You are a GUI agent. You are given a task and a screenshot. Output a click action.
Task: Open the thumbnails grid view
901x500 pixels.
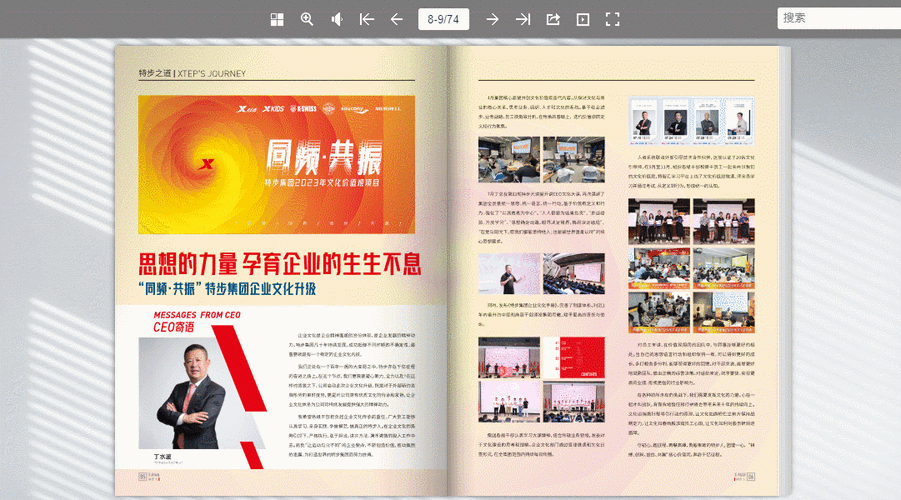(x=277, y=20)
